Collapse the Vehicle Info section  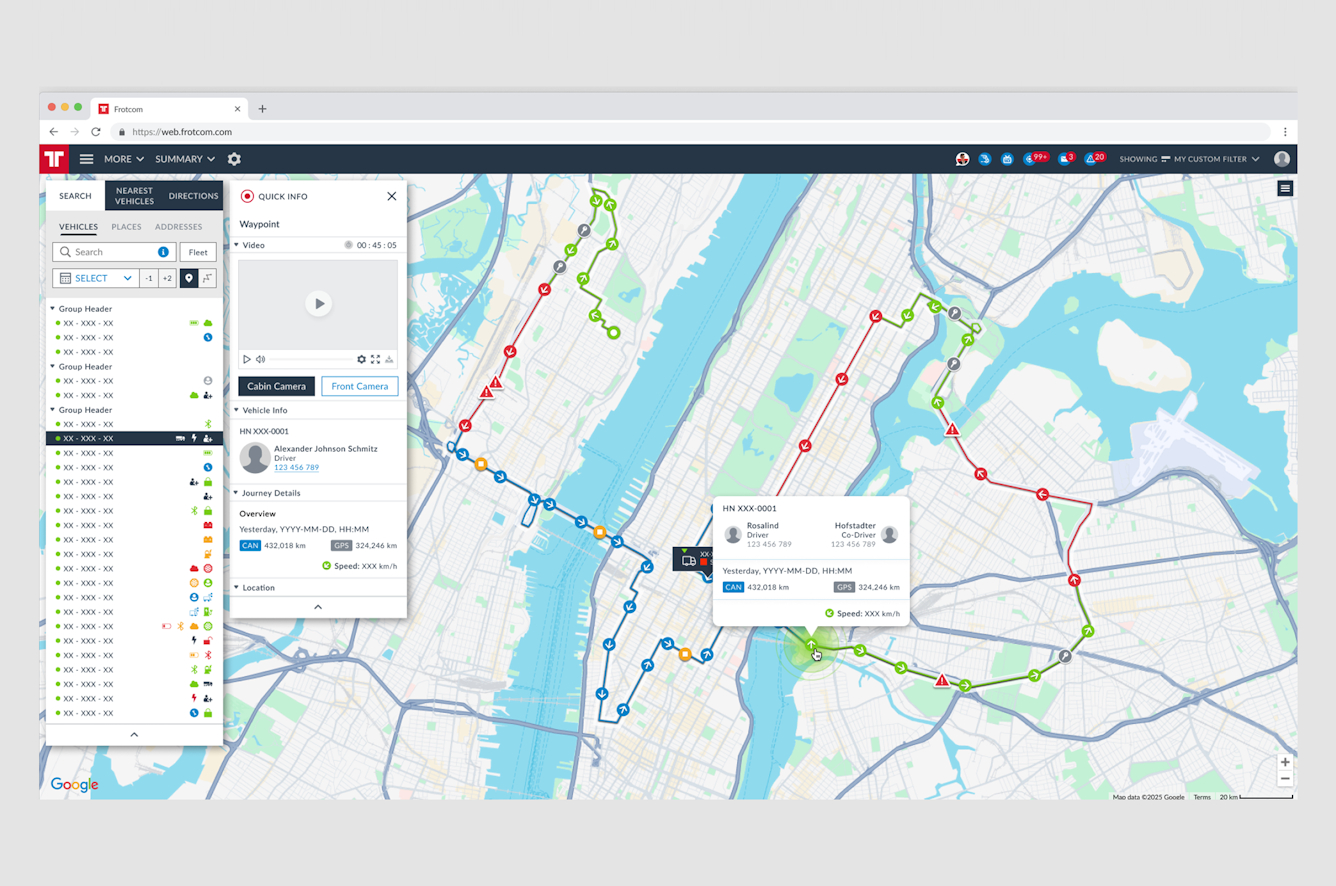click(x=237, y=410)
